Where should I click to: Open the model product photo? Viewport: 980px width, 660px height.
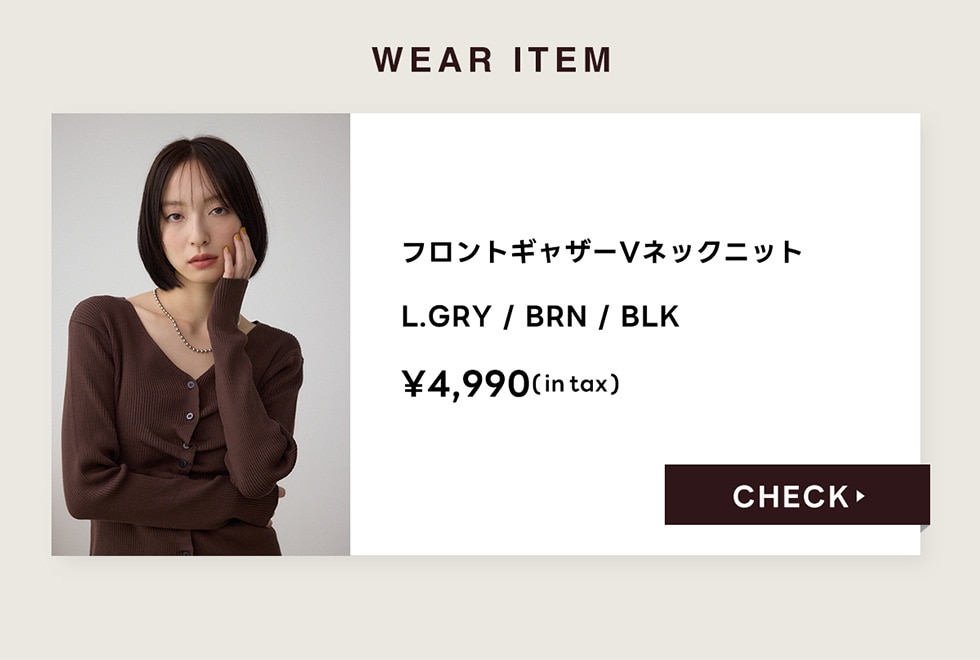(x=201, y=334)
